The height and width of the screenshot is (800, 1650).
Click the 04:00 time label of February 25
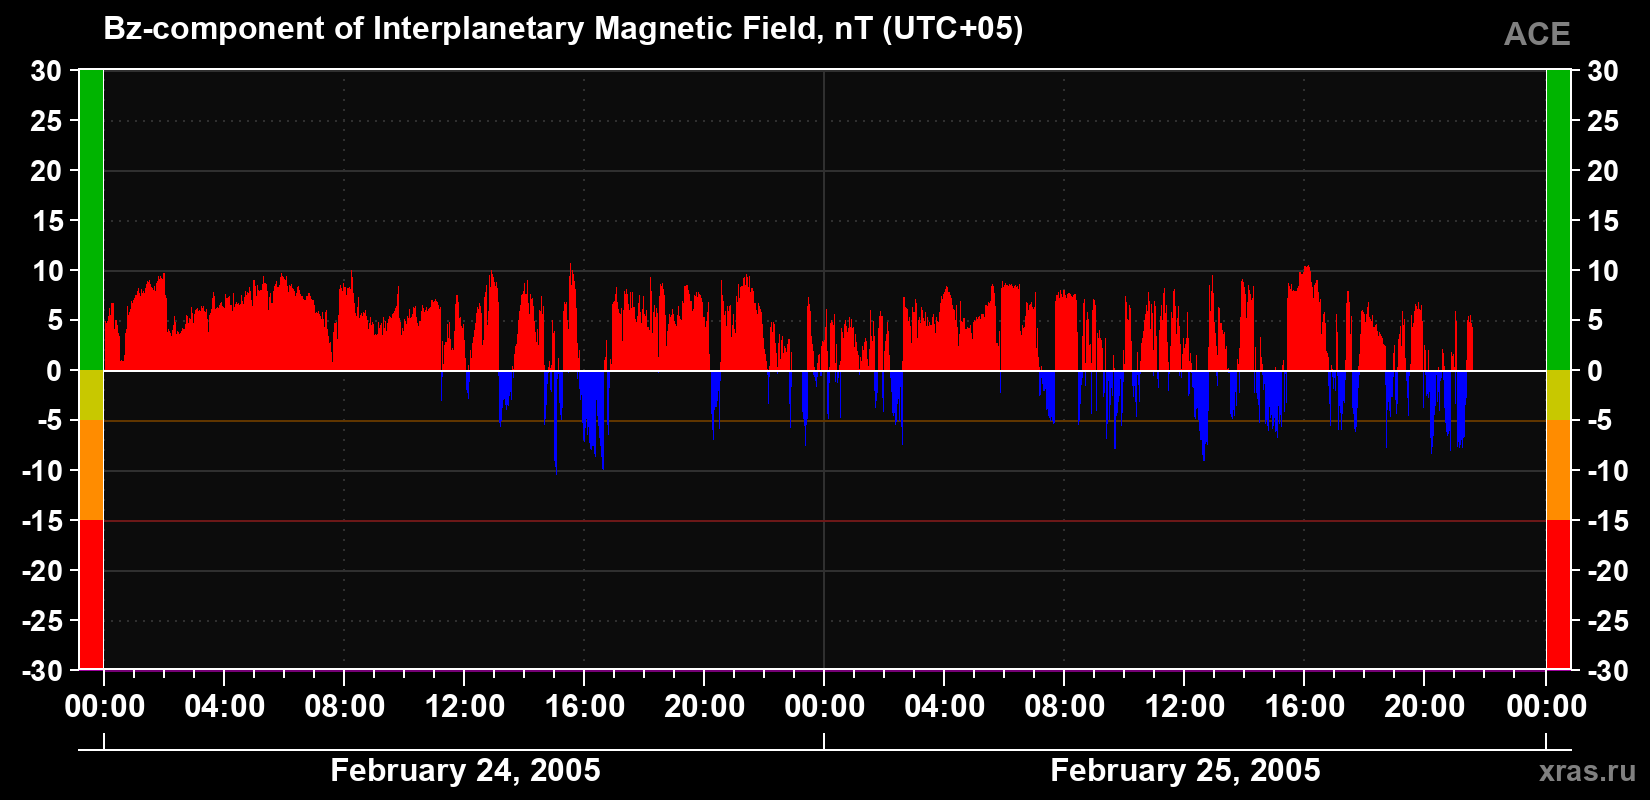pos(945,706)
